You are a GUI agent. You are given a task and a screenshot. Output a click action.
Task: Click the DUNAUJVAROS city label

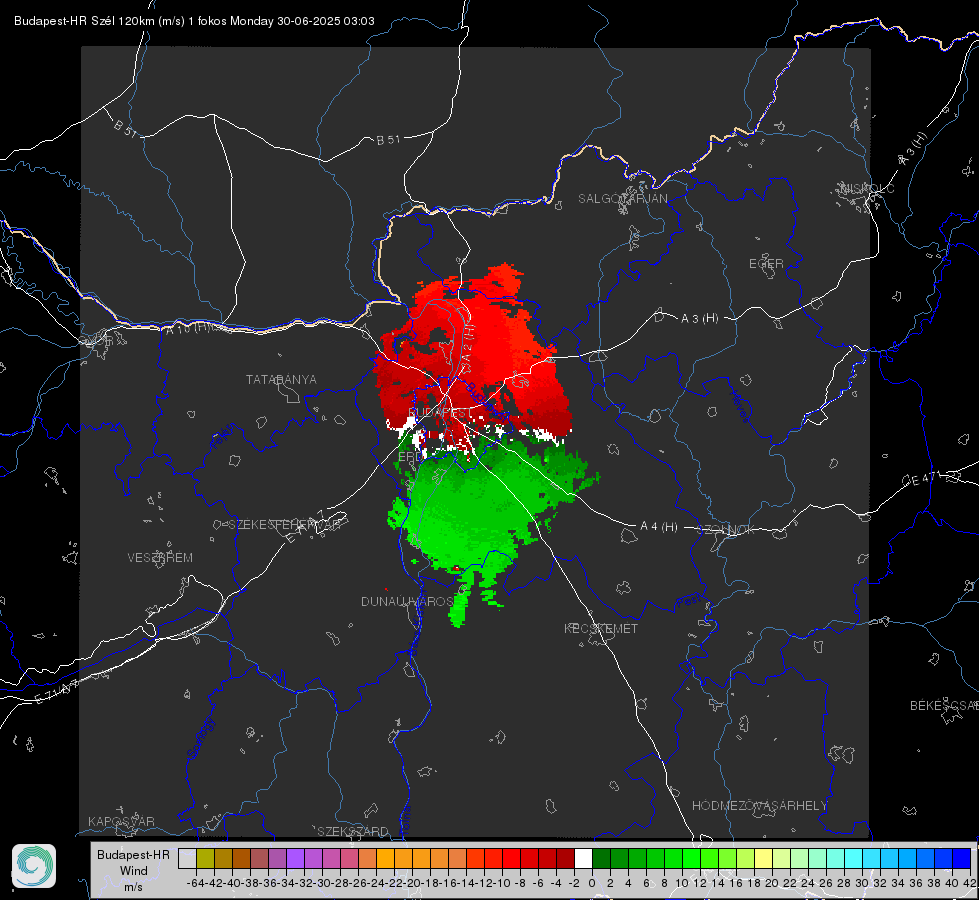coord(407,601)
